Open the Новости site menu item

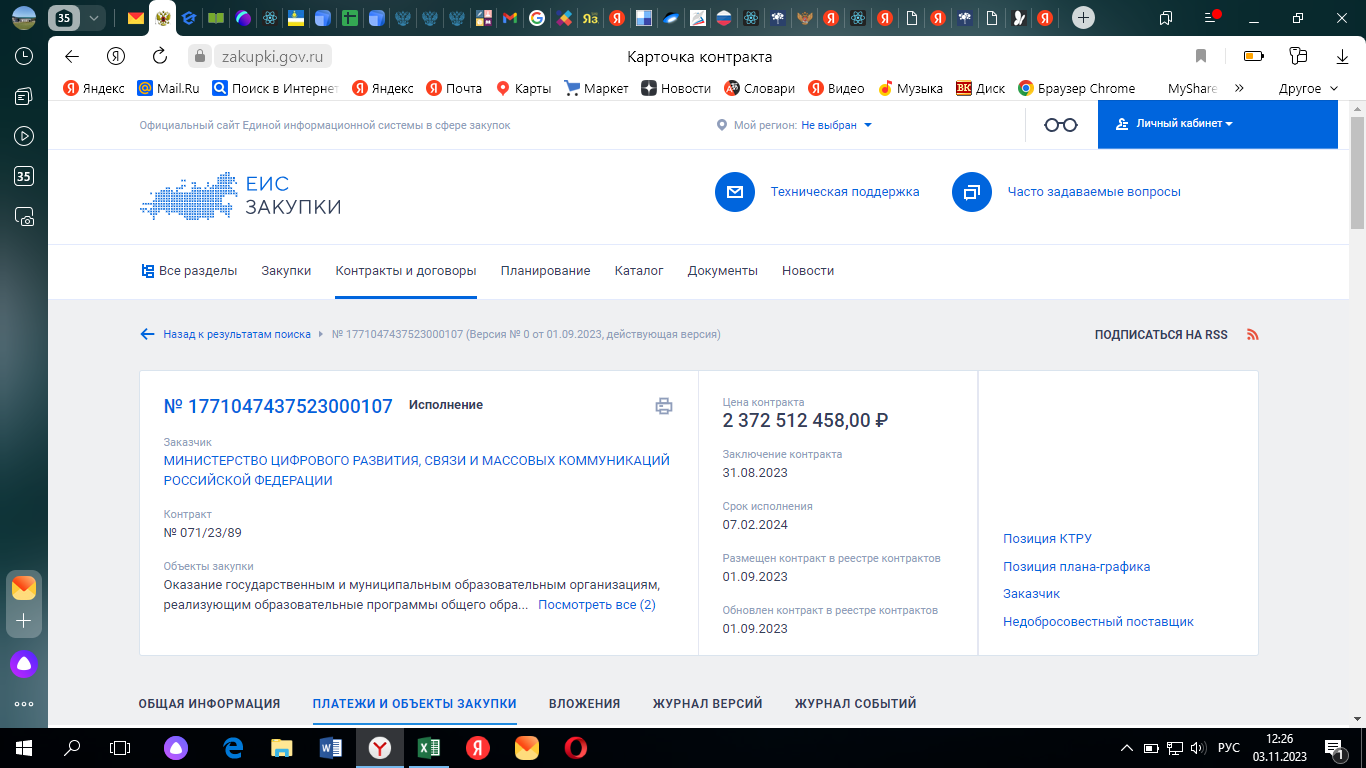[808, 271]
